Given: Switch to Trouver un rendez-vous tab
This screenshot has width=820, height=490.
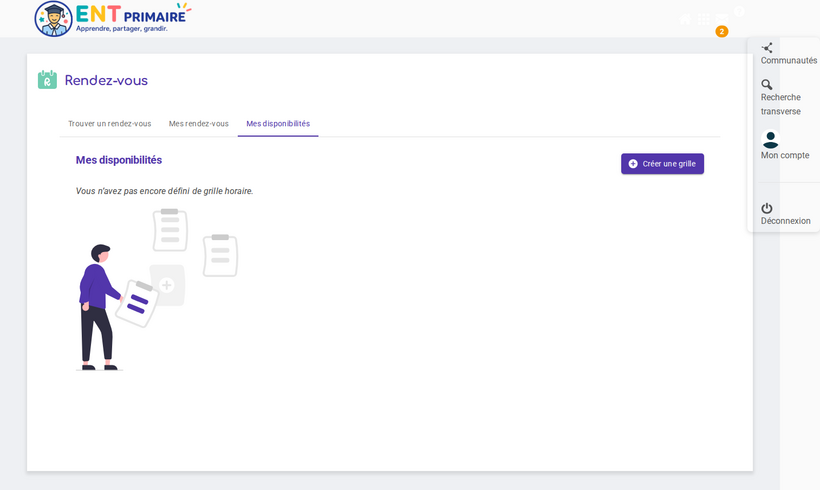Looking at the screenshot, I should click(109, 124).
